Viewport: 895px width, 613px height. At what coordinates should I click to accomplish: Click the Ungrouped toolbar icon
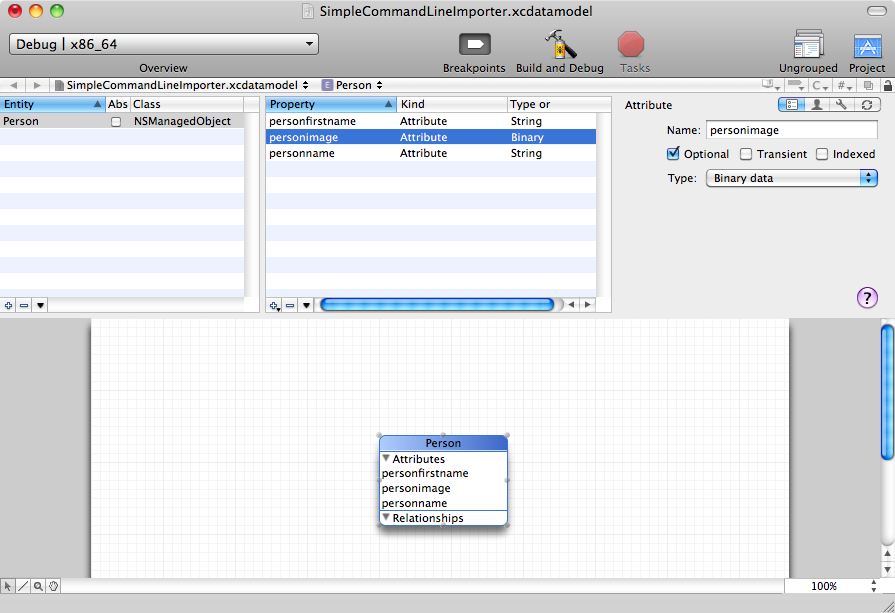tap(807, 45)
